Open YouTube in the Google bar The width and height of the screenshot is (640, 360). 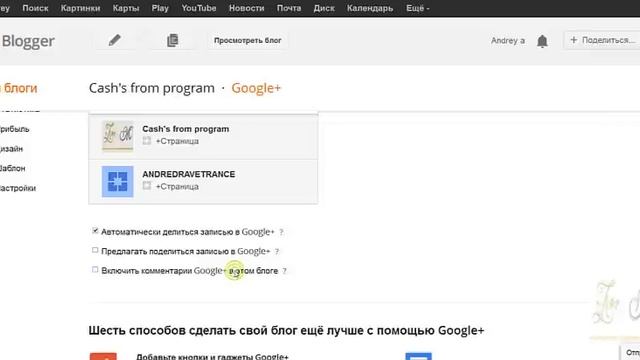tap(199, 8)
